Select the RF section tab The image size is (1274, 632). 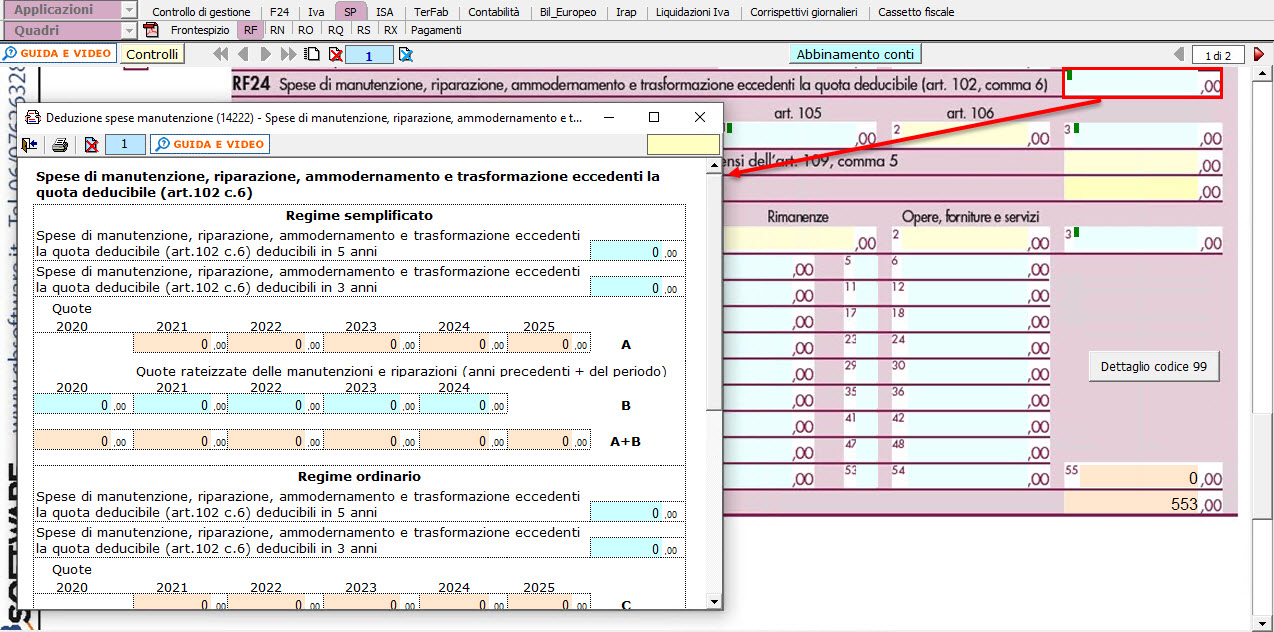(250, 30)
